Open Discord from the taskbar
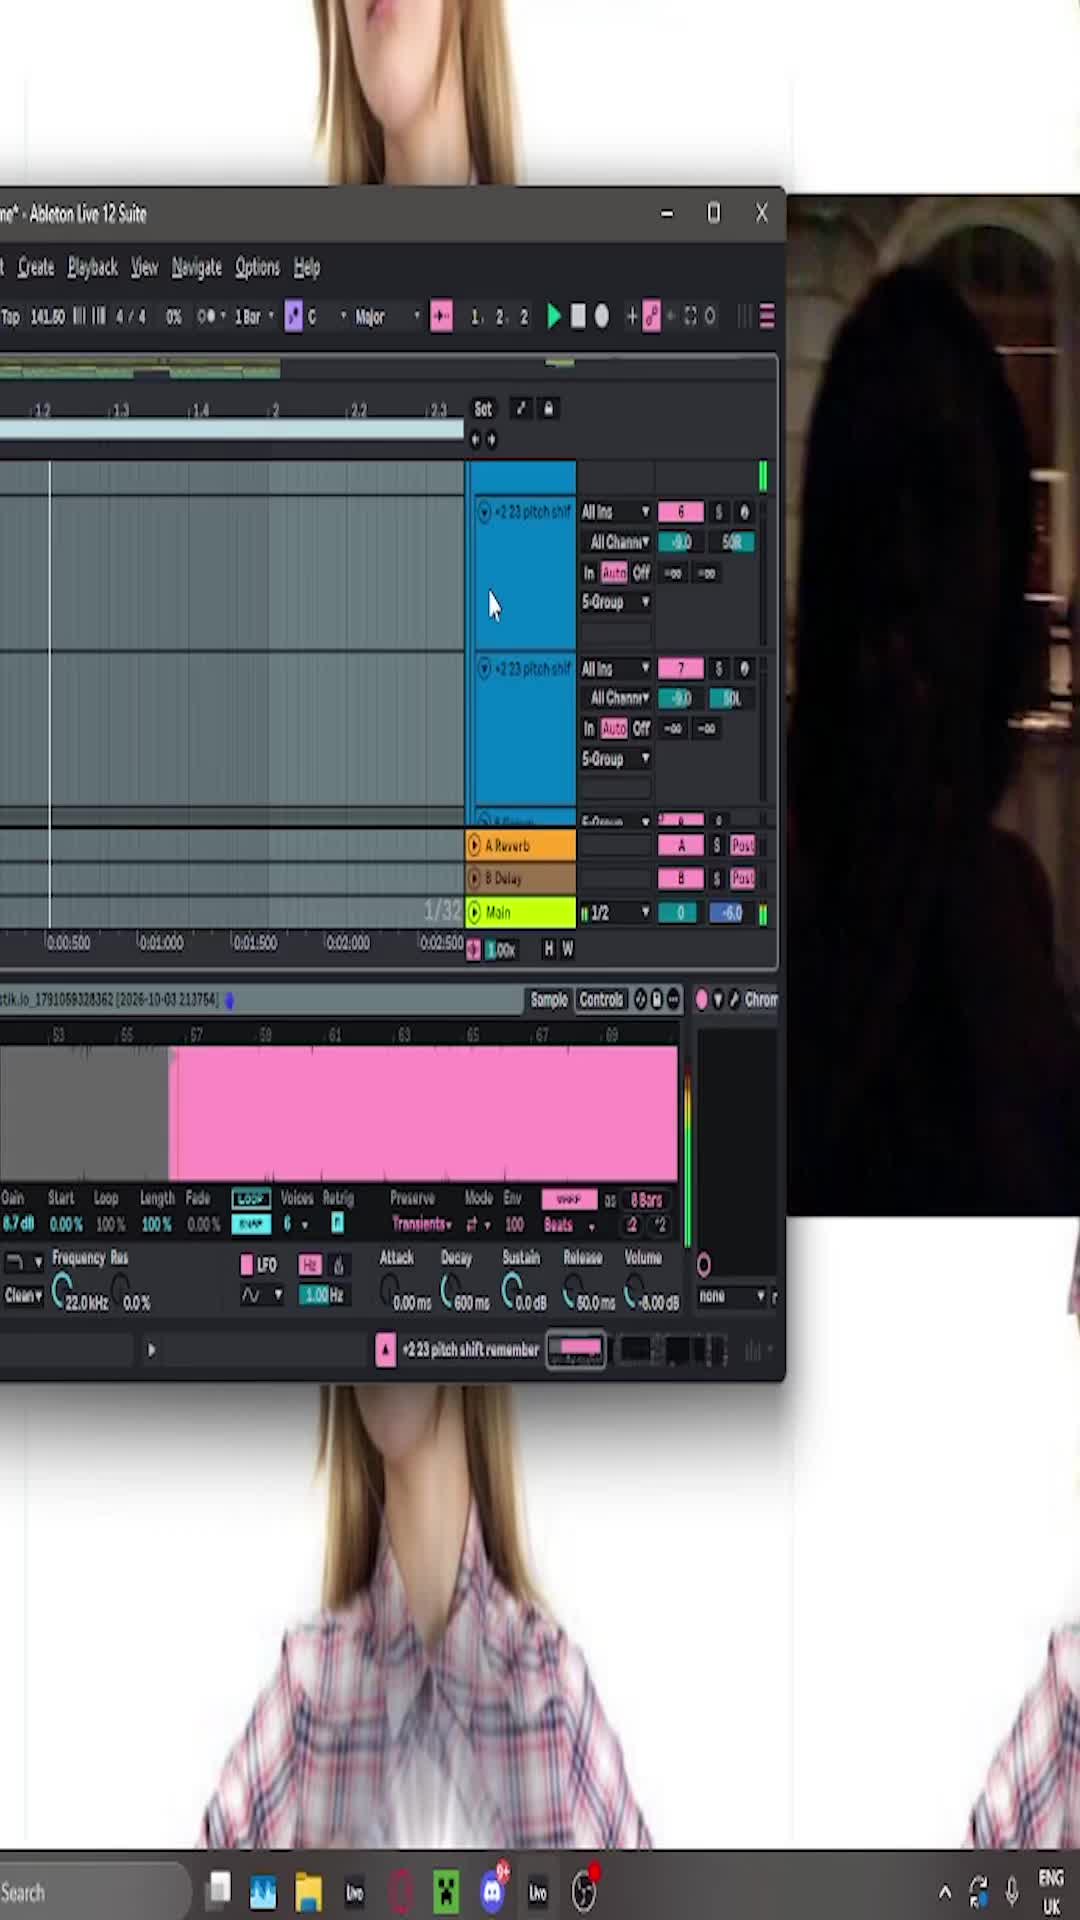 coord(493,1891)
